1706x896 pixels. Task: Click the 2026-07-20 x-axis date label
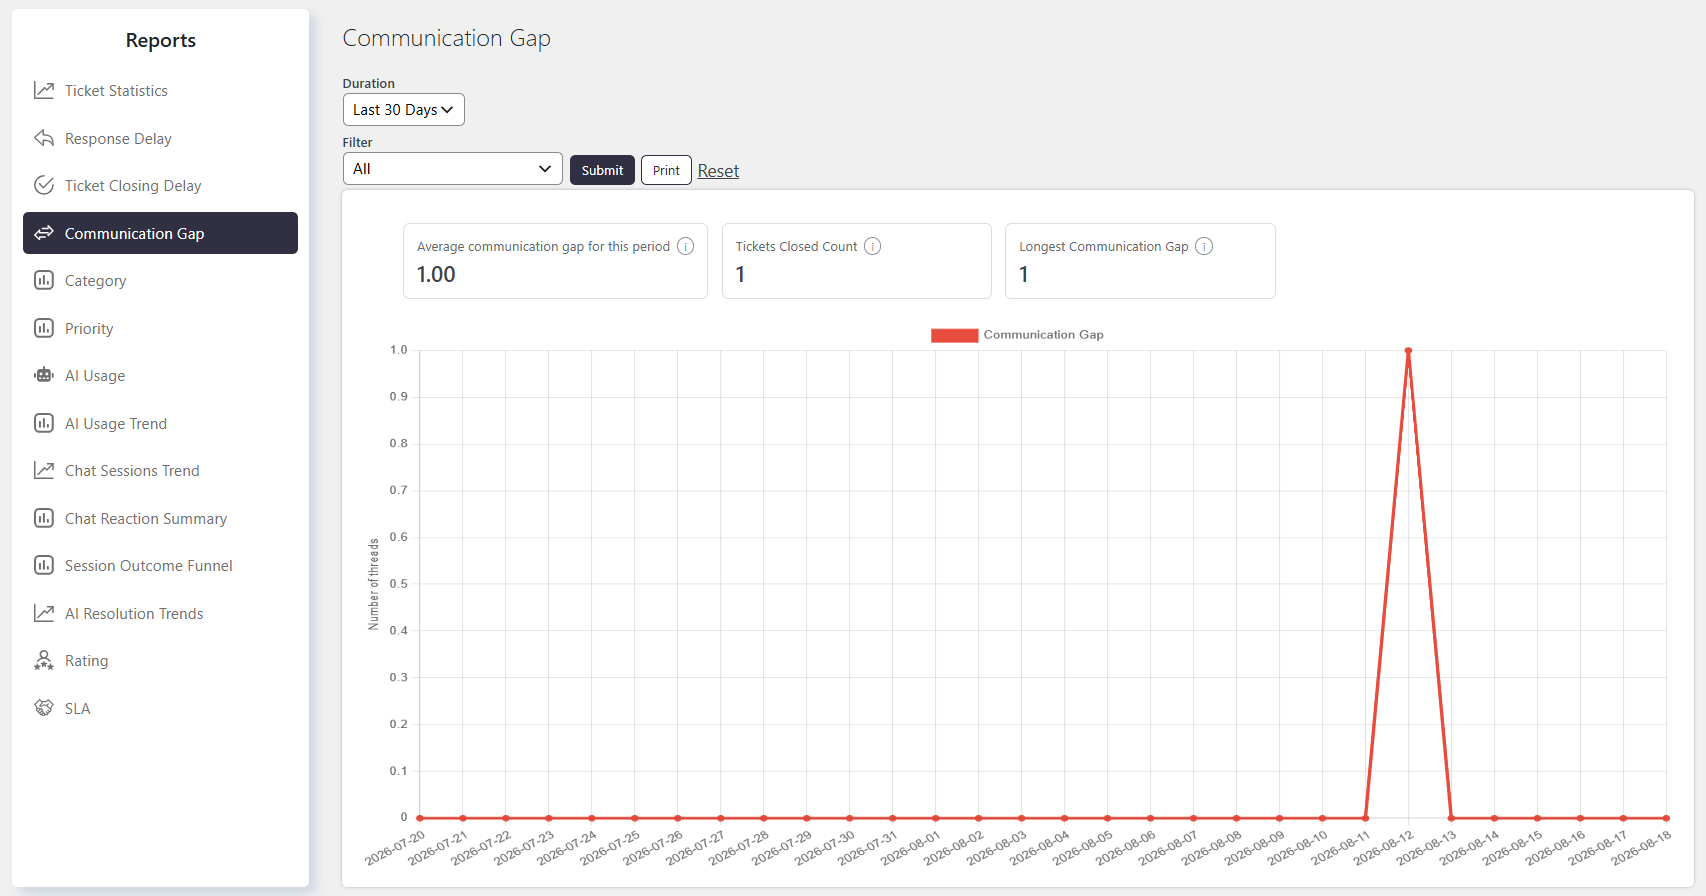(x=396, y=847)
